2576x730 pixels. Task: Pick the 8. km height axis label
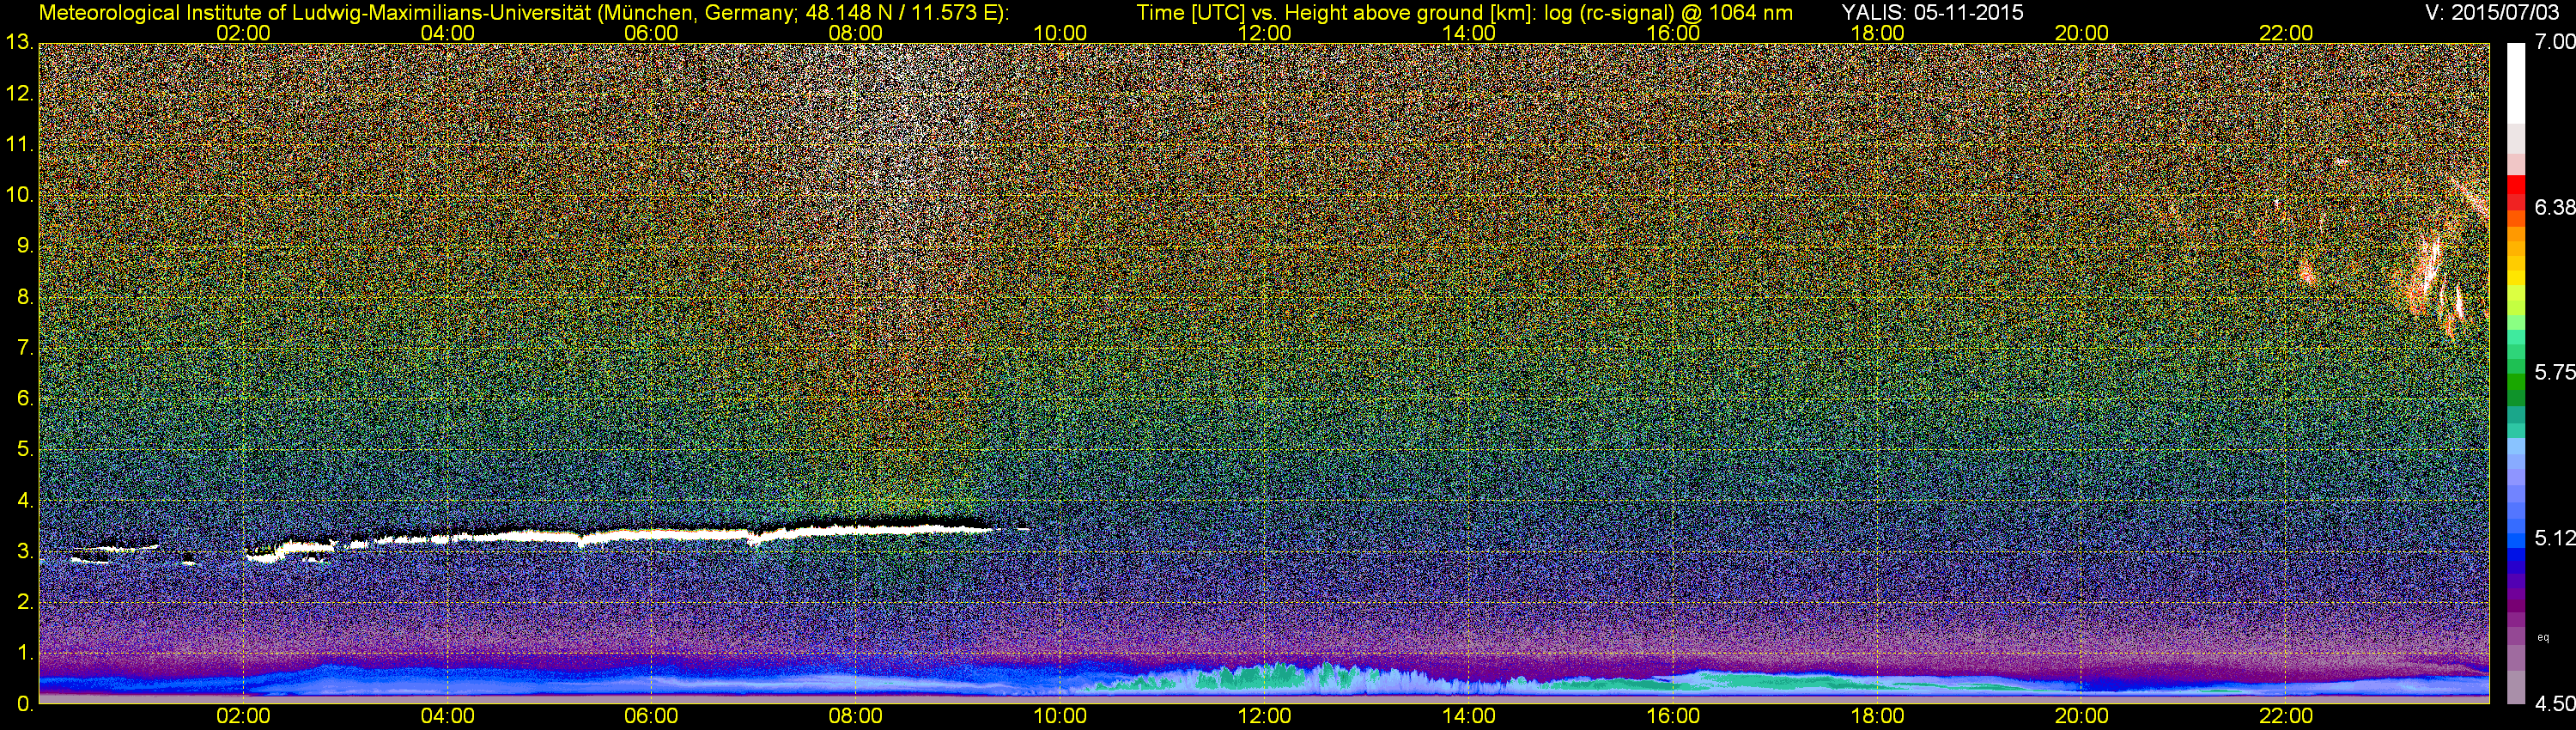[24, 297]
